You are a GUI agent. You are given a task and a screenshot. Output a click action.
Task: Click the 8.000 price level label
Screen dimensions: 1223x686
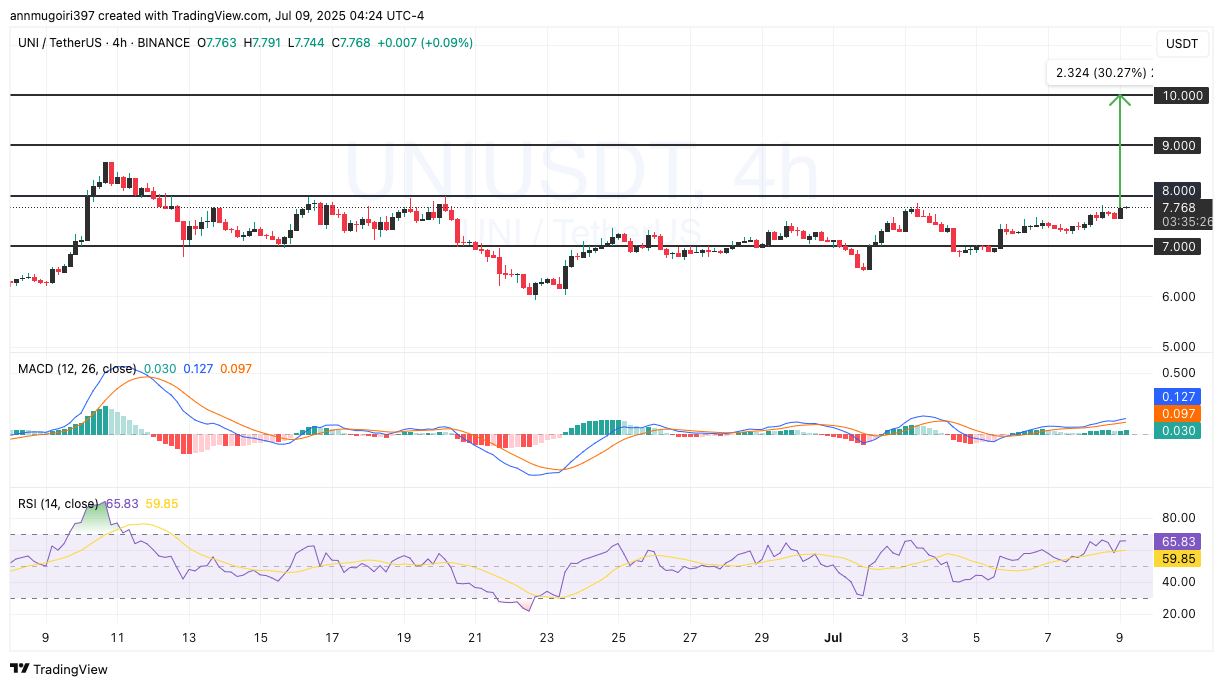point(1180,191)
